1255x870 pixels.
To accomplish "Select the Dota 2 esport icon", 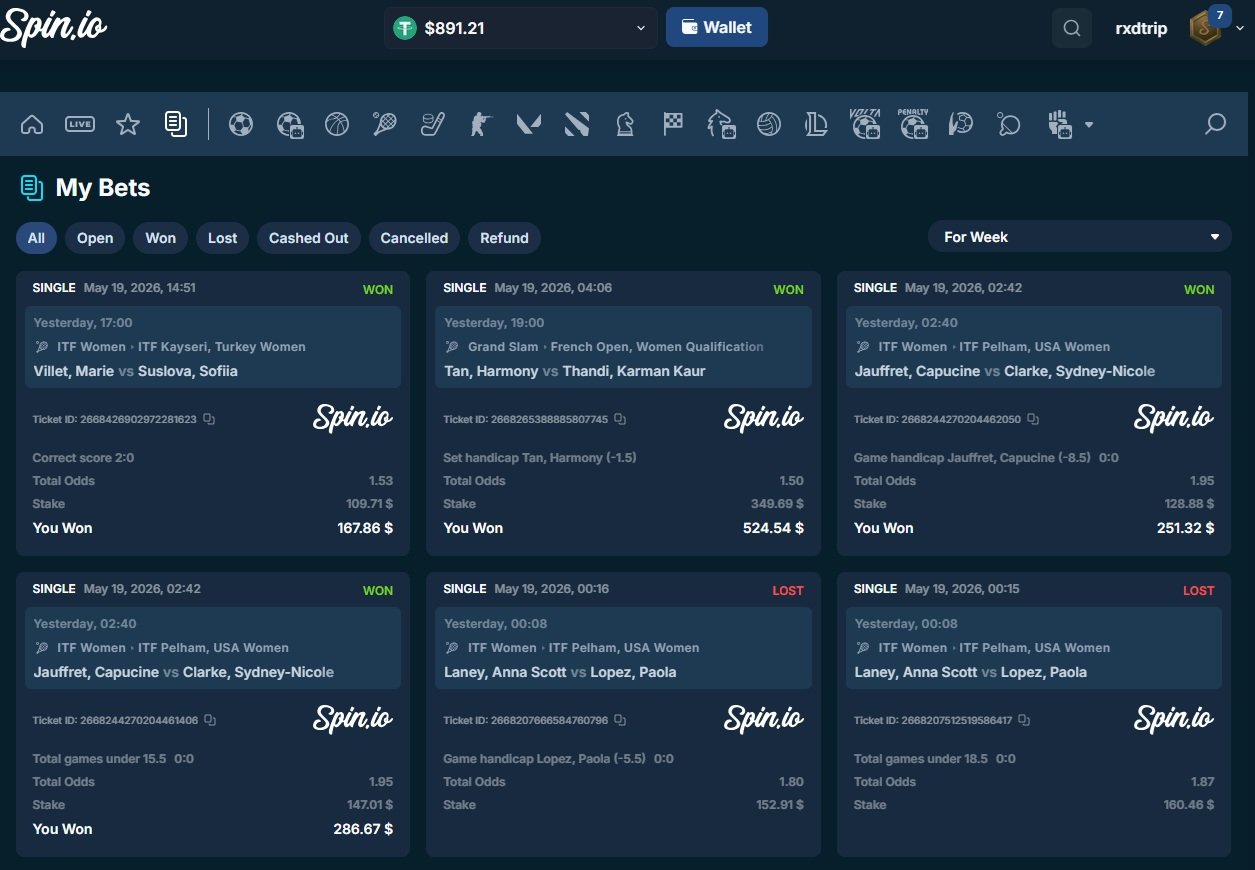I will pyautogui.click(x=577, y=124).
